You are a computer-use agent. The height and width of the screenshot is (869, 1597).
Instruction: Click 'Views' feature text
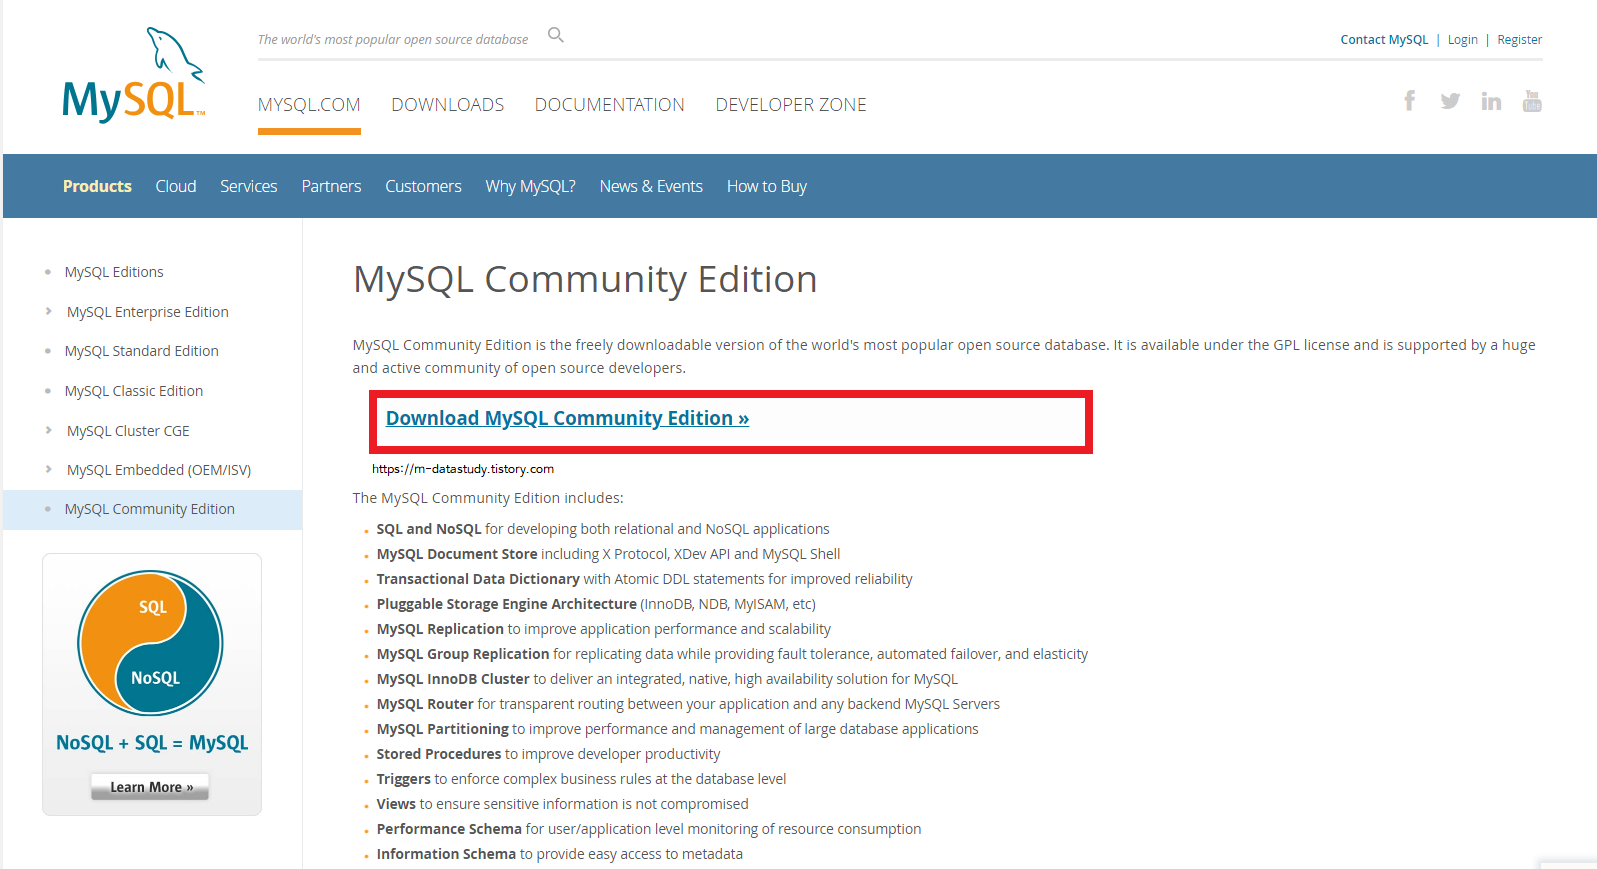point(396,804)
